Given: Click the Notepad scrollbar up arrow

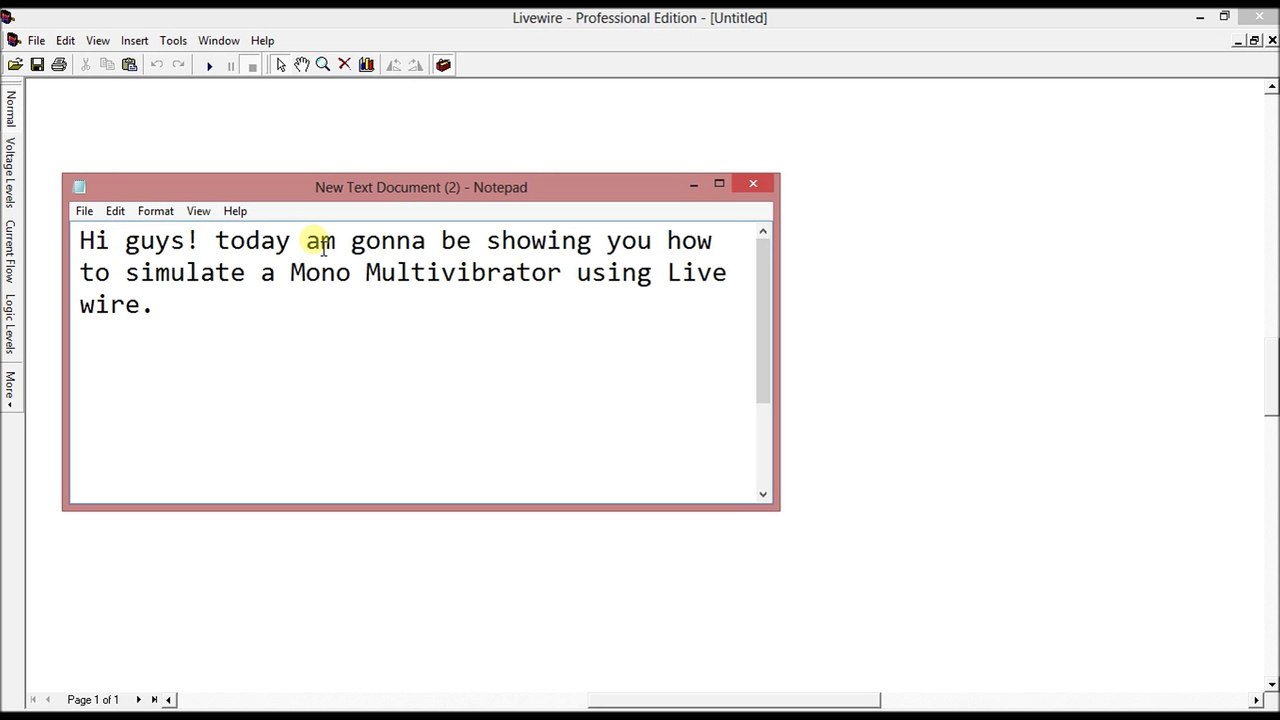Looking at the screenshot, I should (x=763, y=232).
